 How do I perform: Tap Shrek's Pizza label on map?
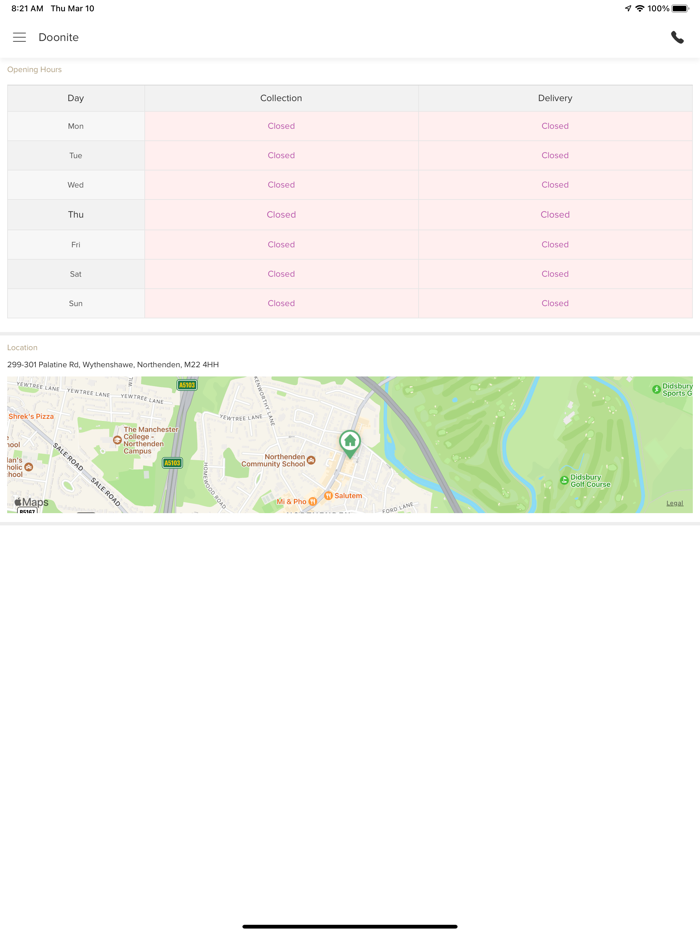click(x=31, y=416)
